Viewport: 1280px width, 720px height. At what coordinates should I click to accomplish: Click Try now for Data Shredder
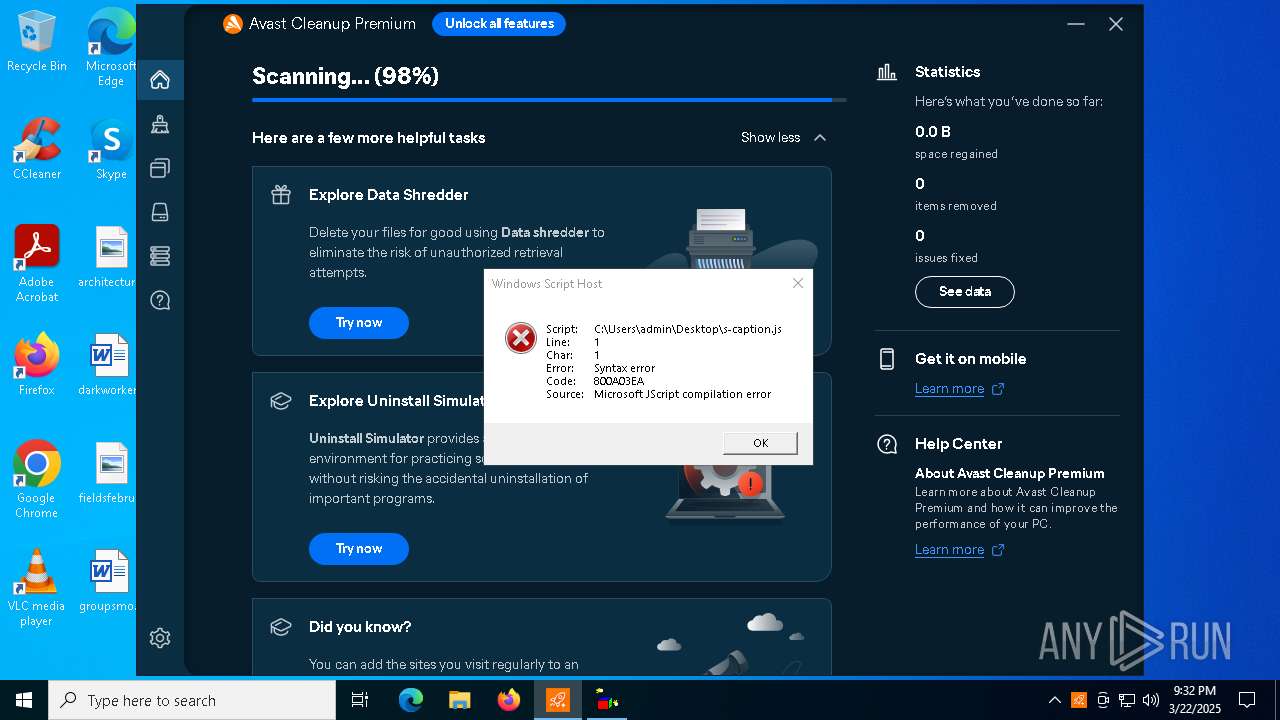[359, 323]
